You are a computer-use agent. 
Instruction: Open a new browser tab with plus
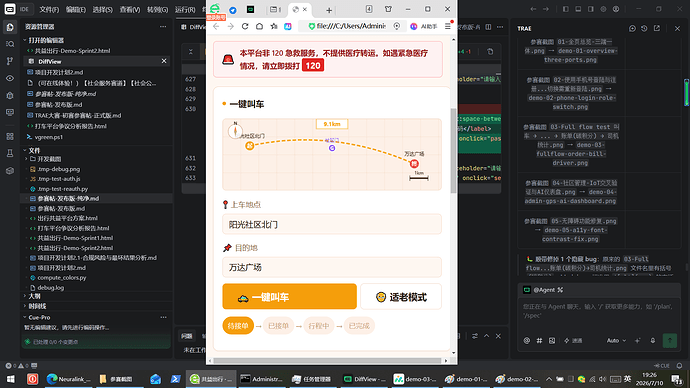[329, 10]
